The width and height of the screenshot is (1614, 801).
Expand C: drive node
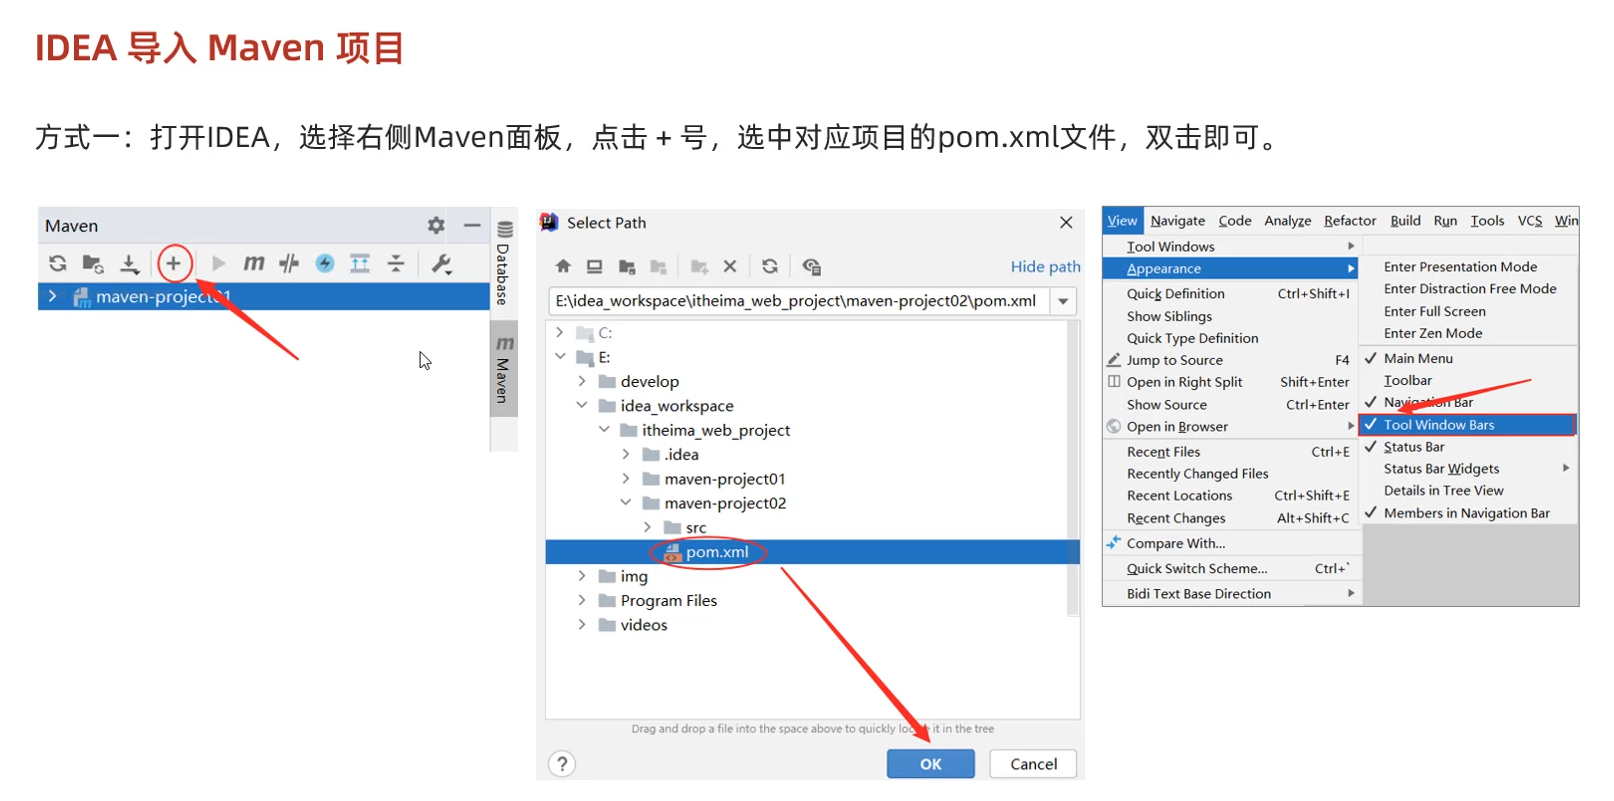click(560, 333)
